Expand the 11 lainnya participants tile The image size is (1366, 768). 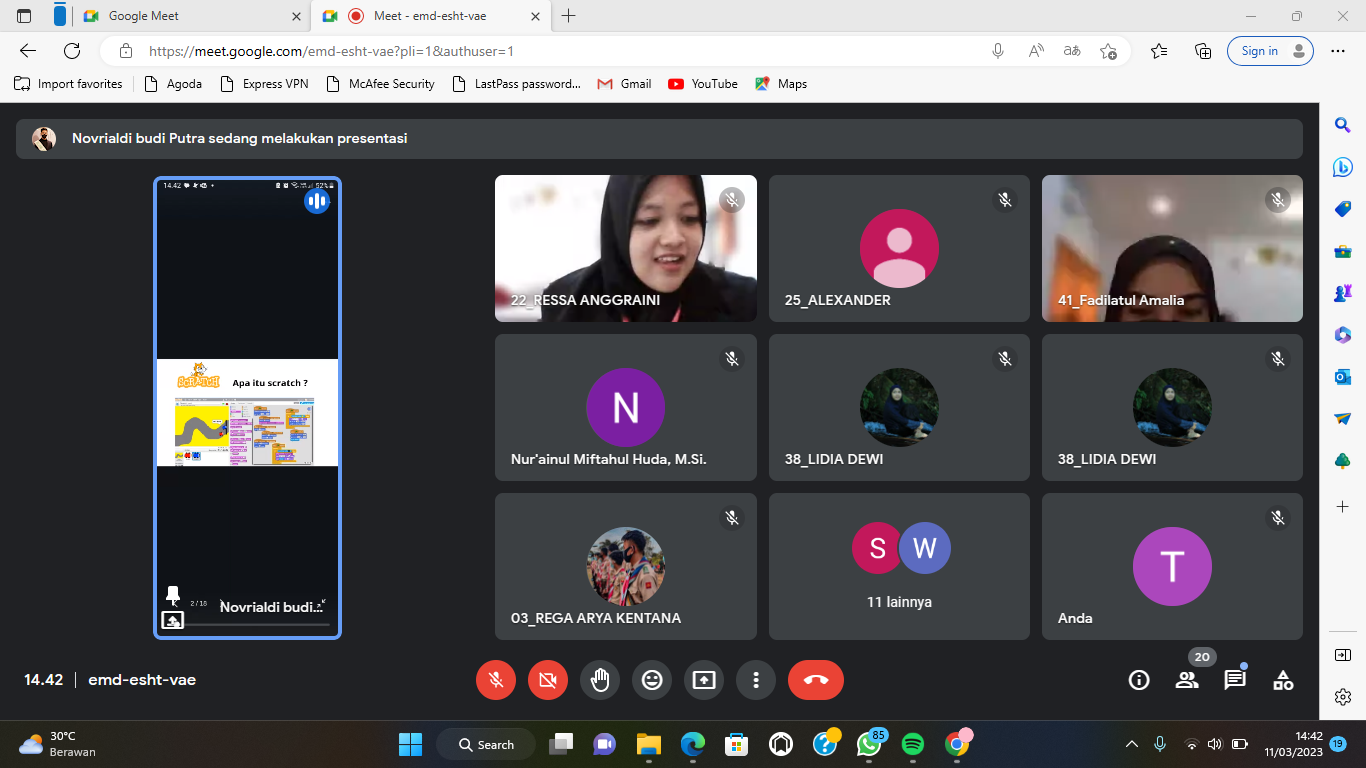(x=899, y=566)
